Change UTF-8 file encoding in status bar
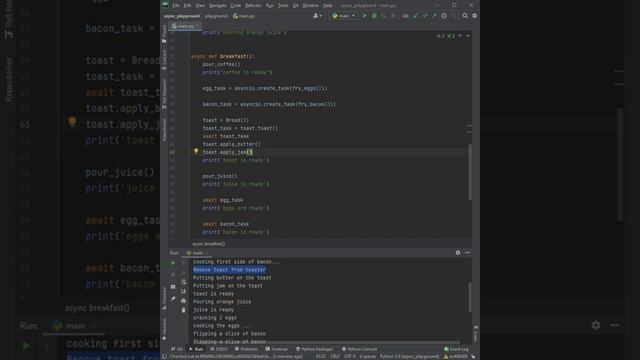The width and height of the screenshot is (640, 360). [x=350, y=356]
